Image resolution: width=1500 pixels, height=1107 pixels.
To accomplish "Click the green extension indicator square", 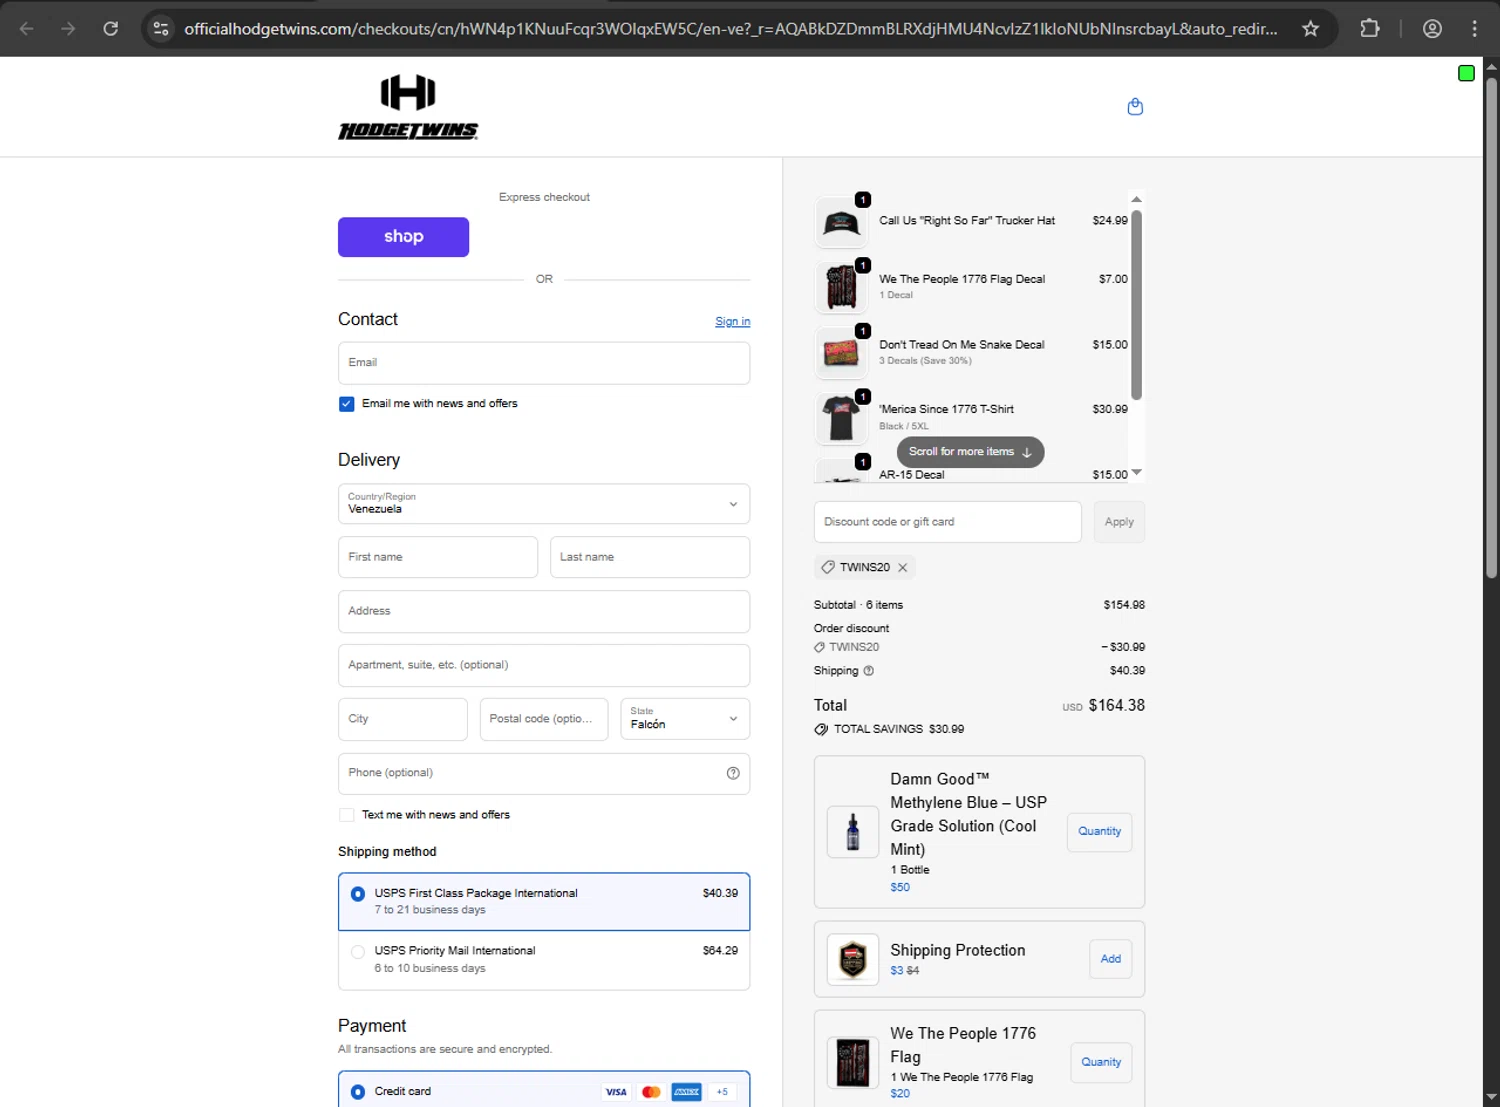I will (x=1466, y=73).
